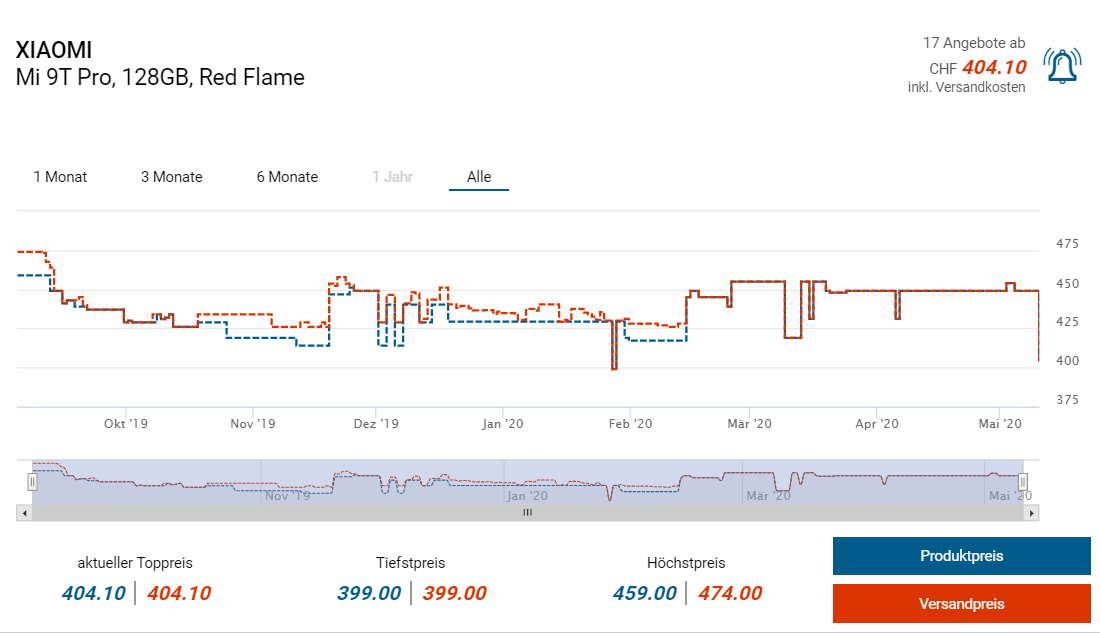Click the left navigator range handle
This screenshot has width=1100, height=633.
tap(32, 482)
